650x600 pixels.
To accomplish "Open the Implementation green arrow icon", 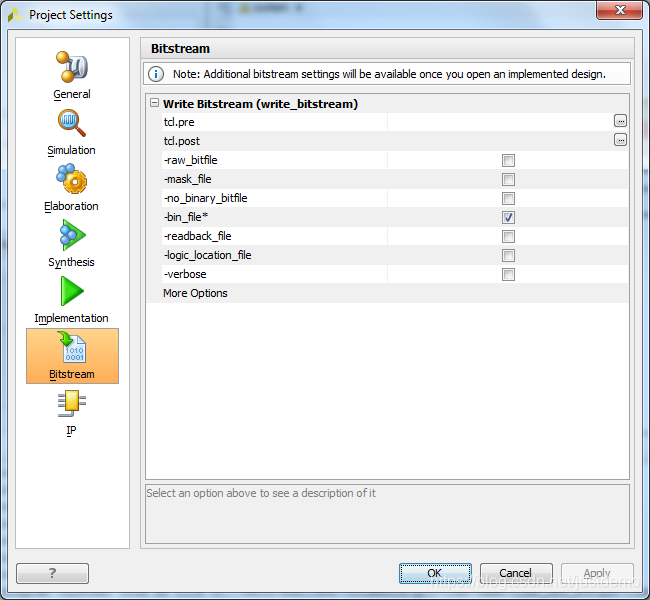I will (73, 291).
